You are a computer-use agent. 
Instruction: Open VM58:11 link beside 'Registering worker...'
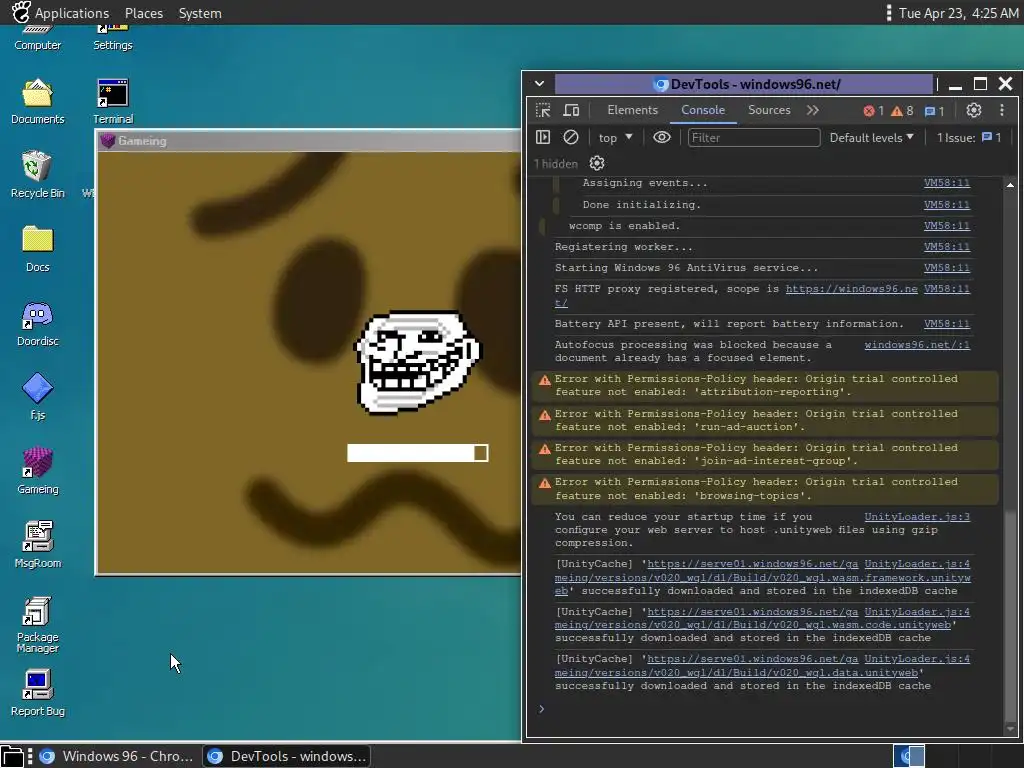tap(946, 247)
